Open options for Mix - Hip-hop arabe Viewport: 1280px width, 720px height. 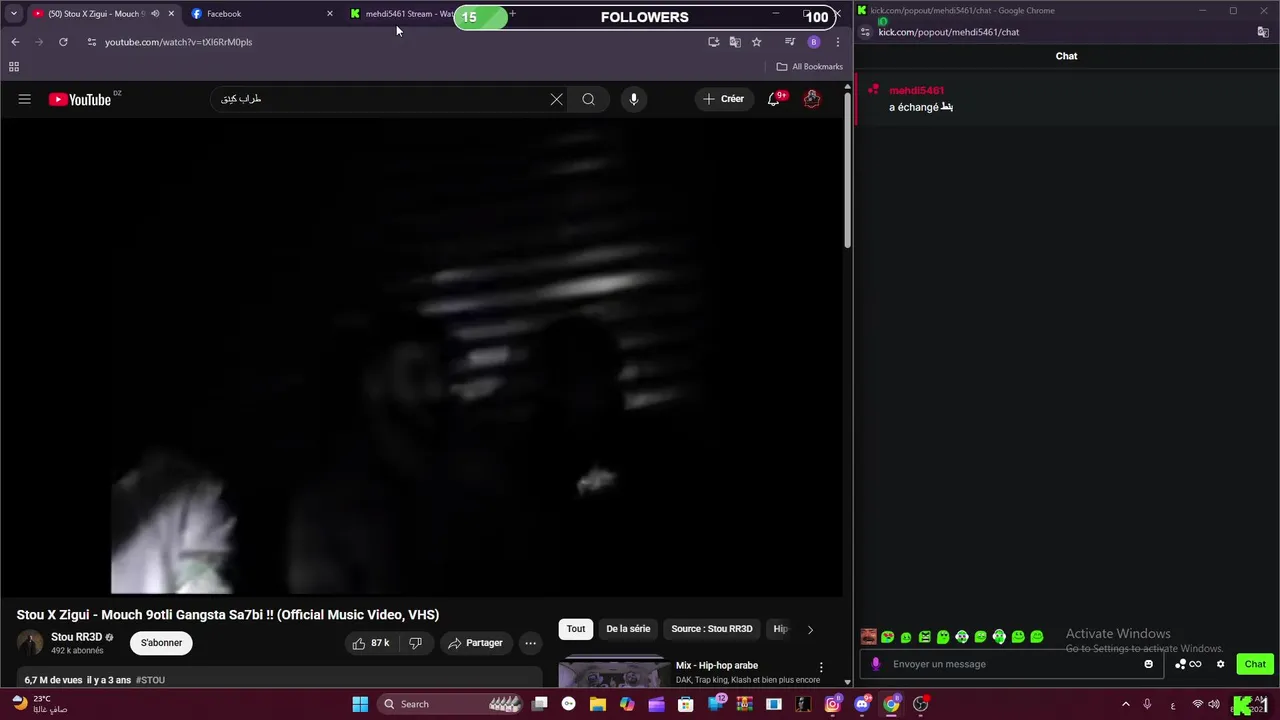pos(821,667)
